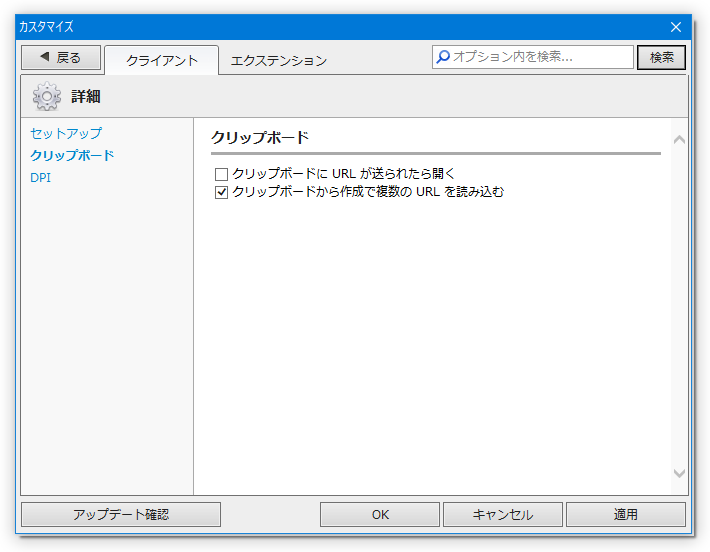
Task: Uncheck クリップボードから作成で複数の URL を読み込む
Action: [221, 192]
